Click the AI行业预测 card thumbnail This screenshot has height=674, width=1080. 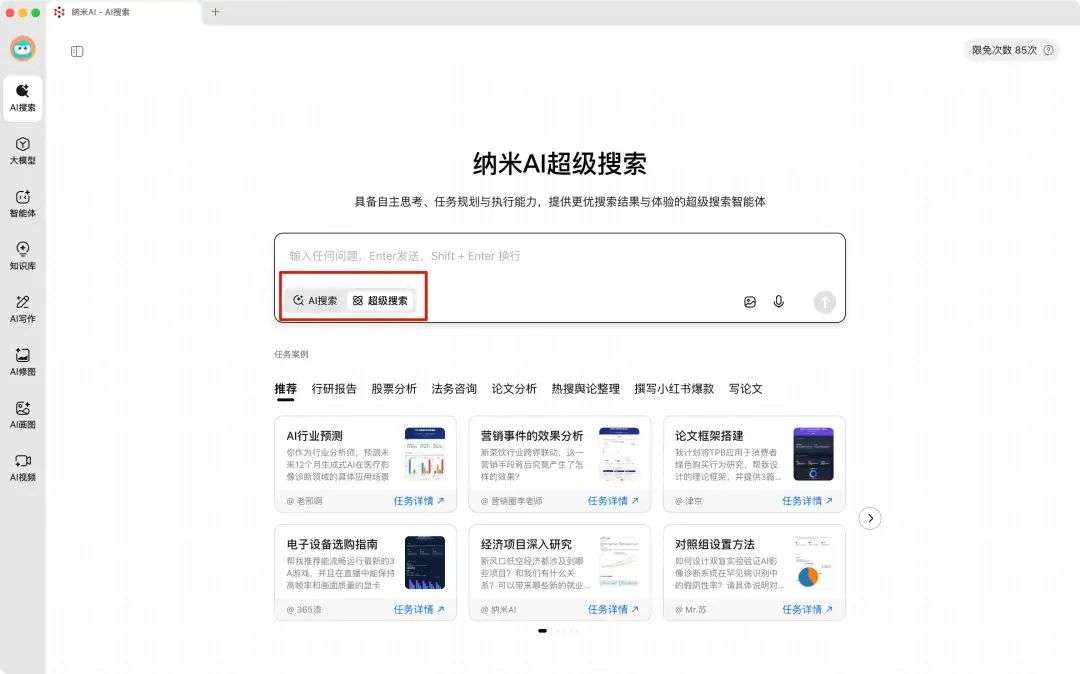(425, 454)
